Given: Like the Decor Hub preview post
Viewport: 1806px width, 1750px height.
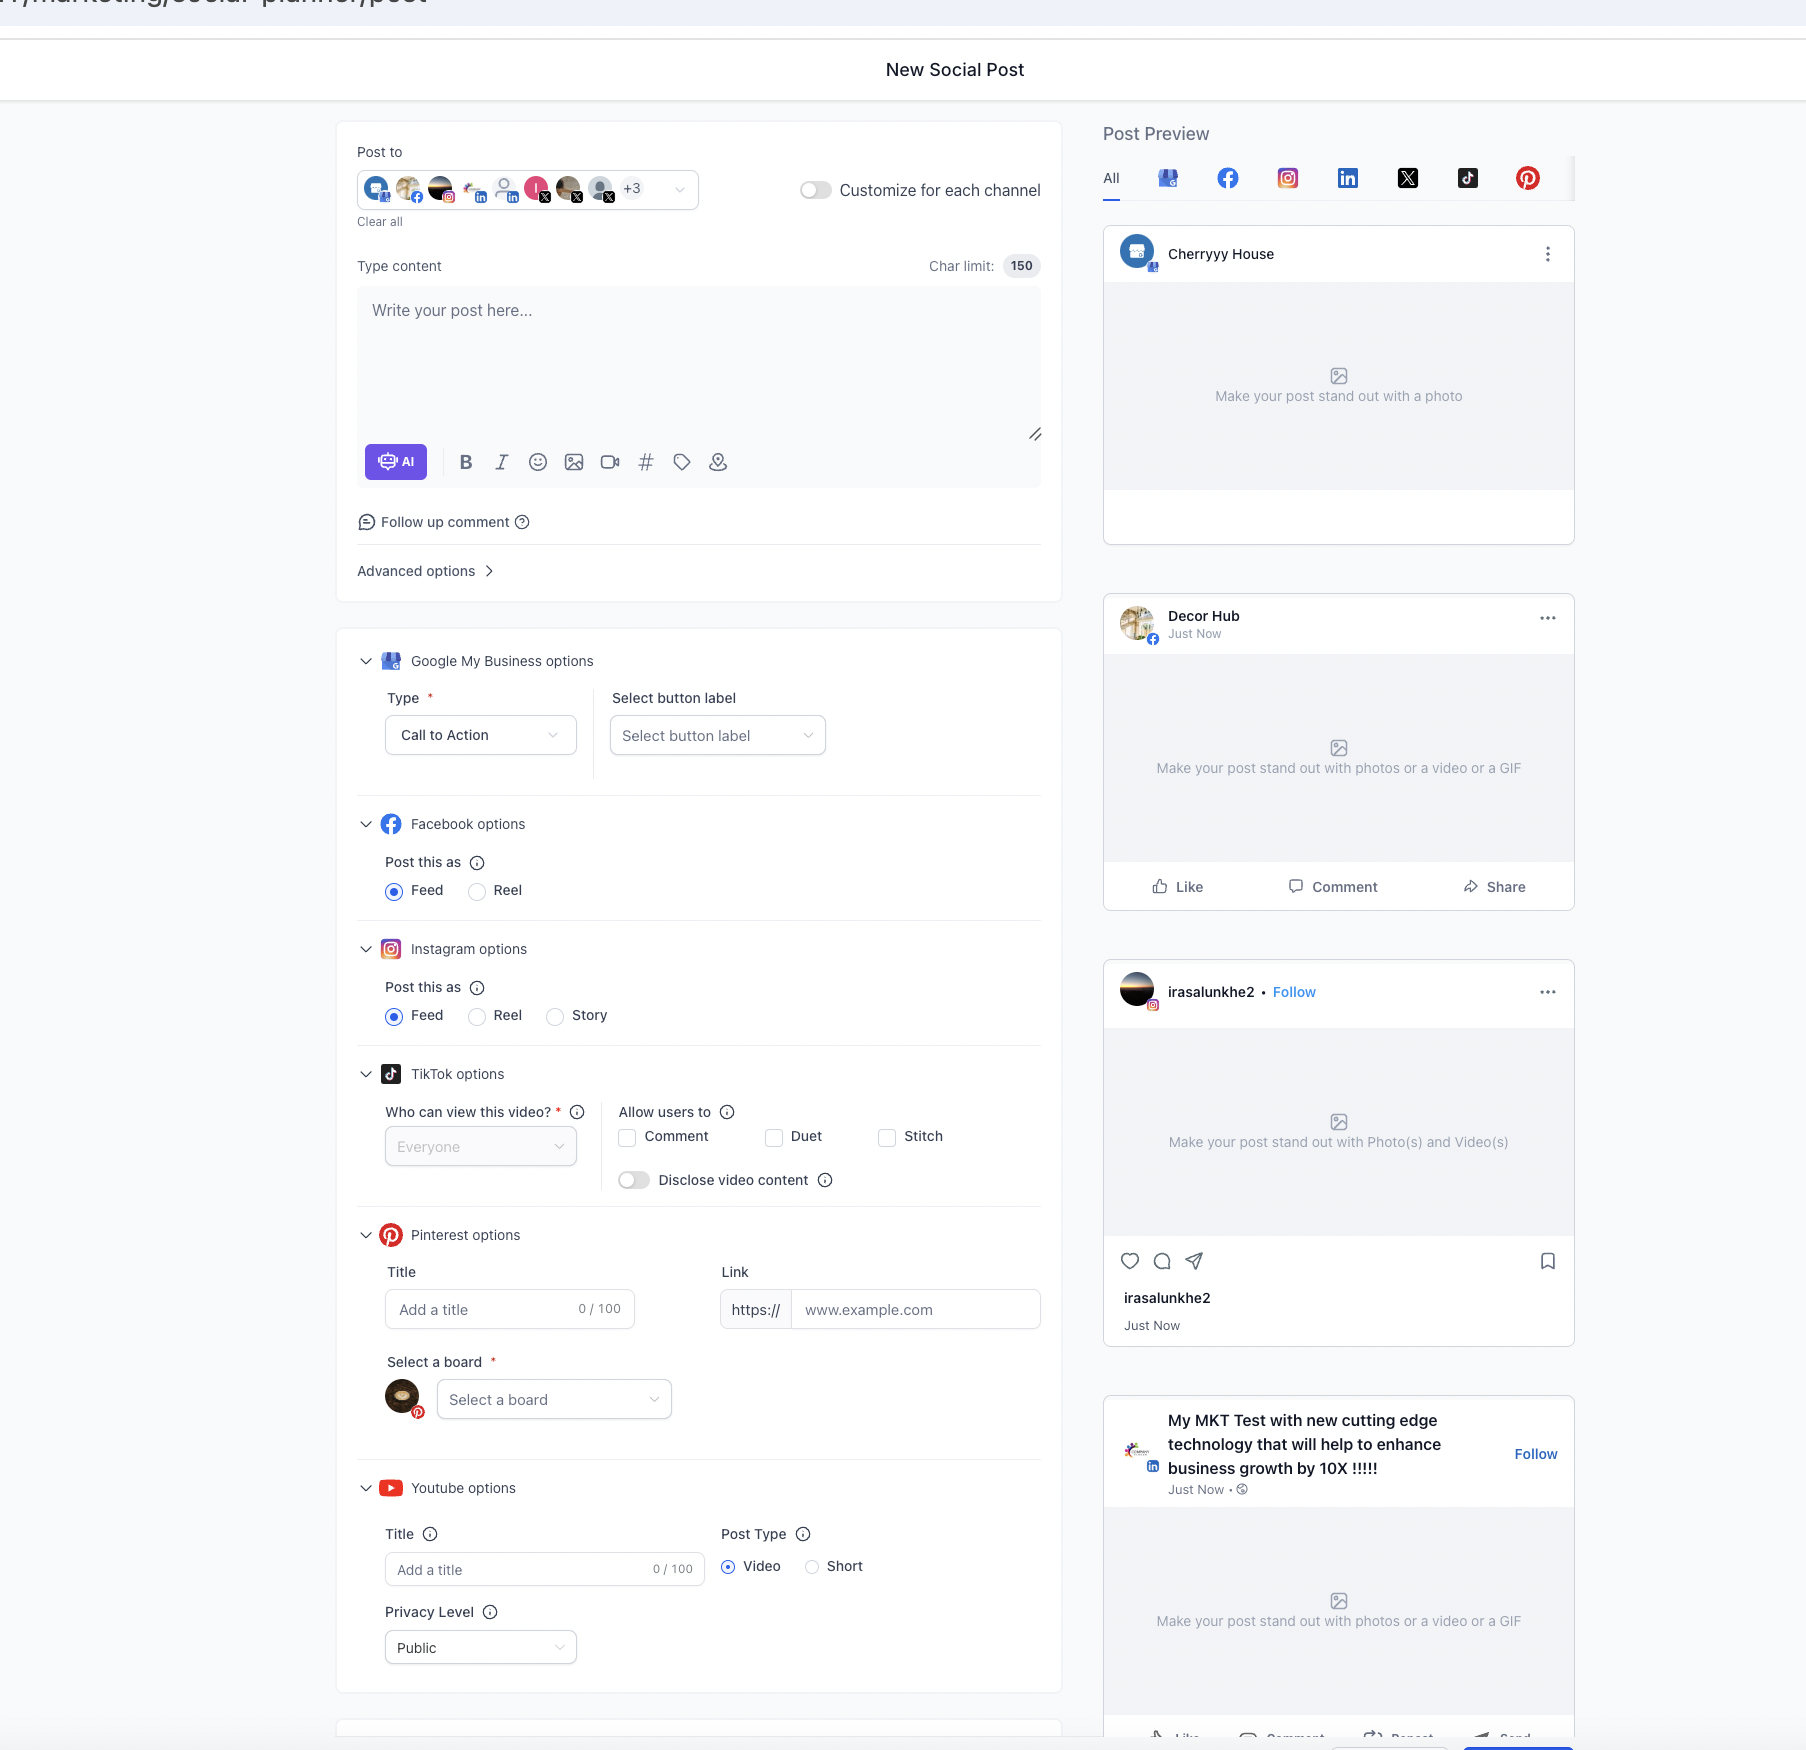Looking at the screenshot, I should [x=1178, y=887].
